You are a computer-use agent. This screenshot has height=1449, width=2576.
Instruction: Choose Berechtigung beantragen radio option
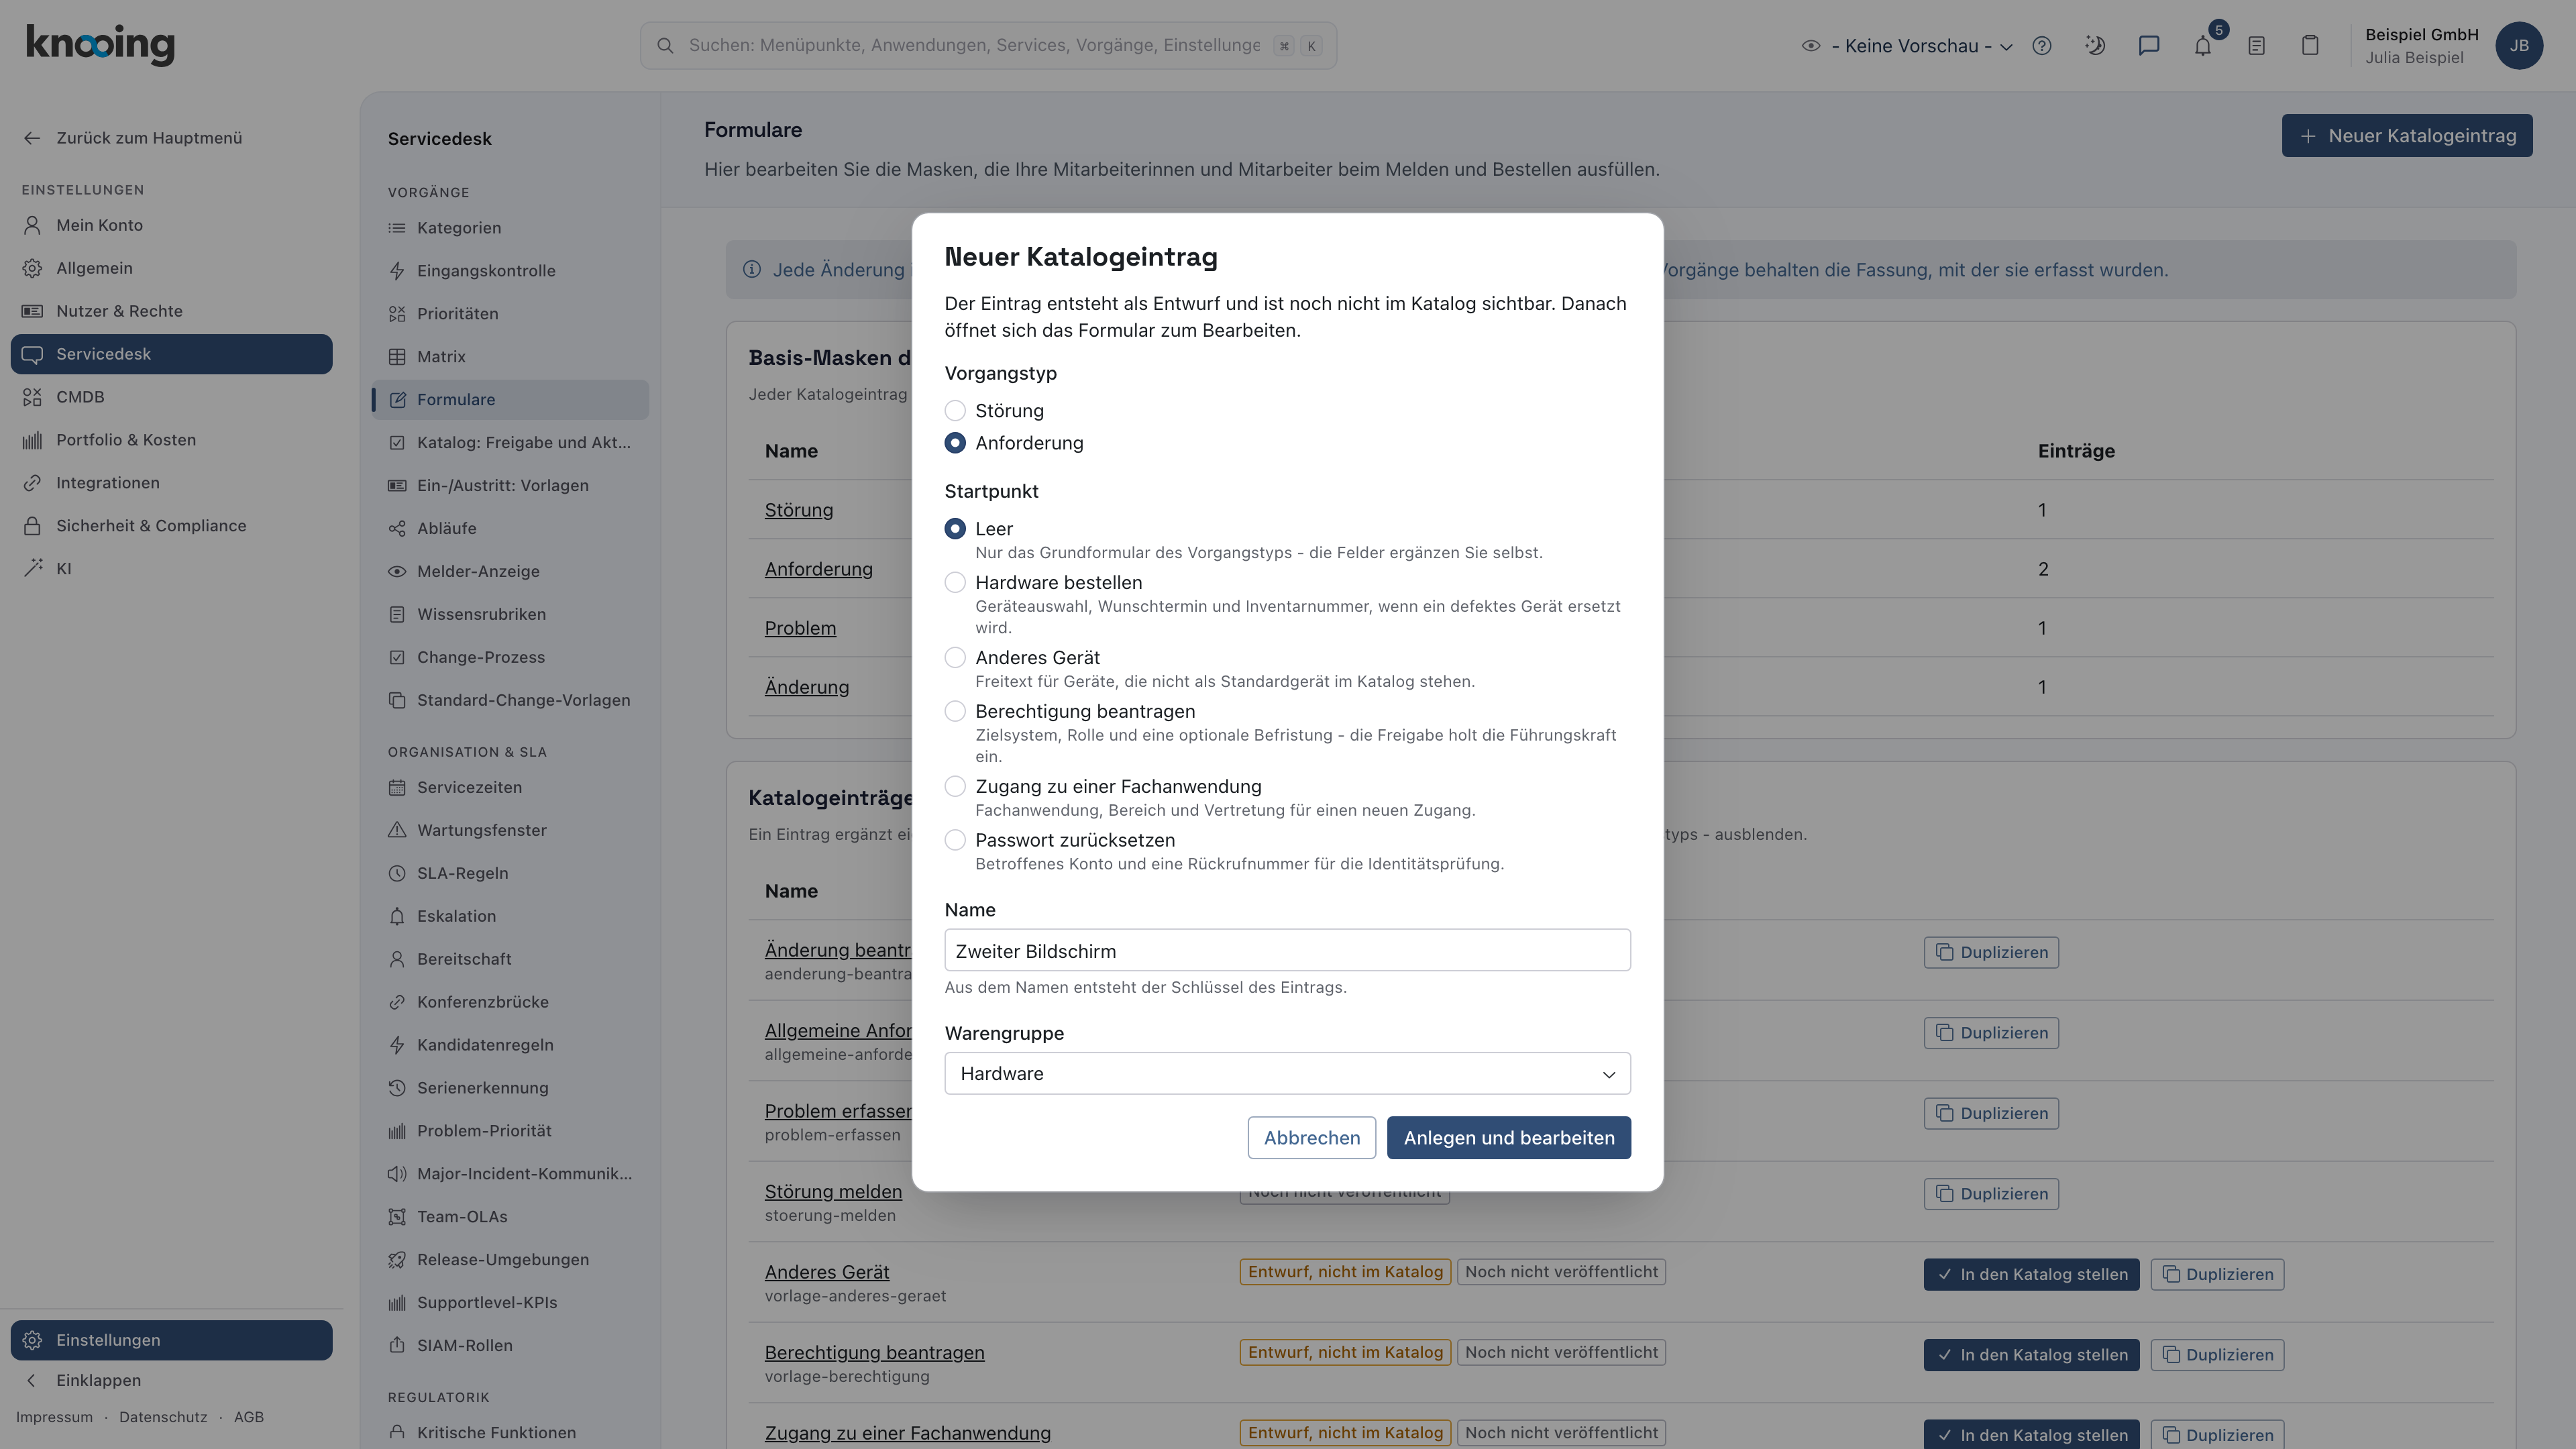click(955, 711)
